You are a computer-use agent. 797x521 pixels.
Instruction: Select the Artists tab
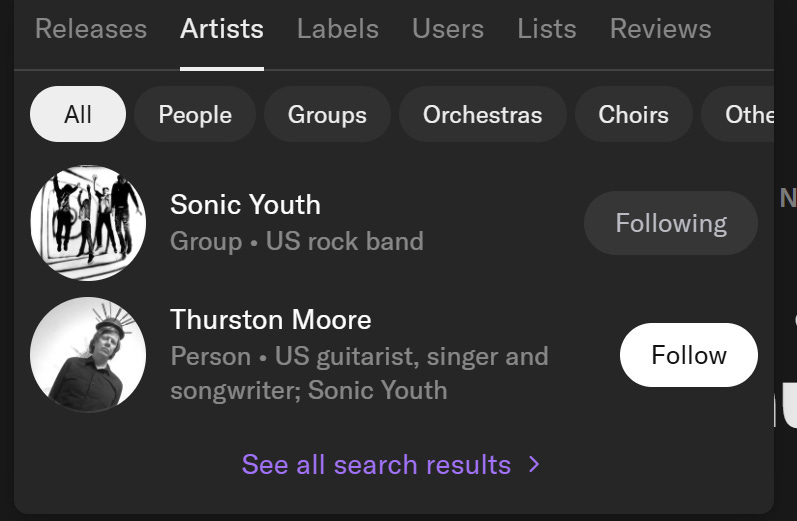point(221,29)
